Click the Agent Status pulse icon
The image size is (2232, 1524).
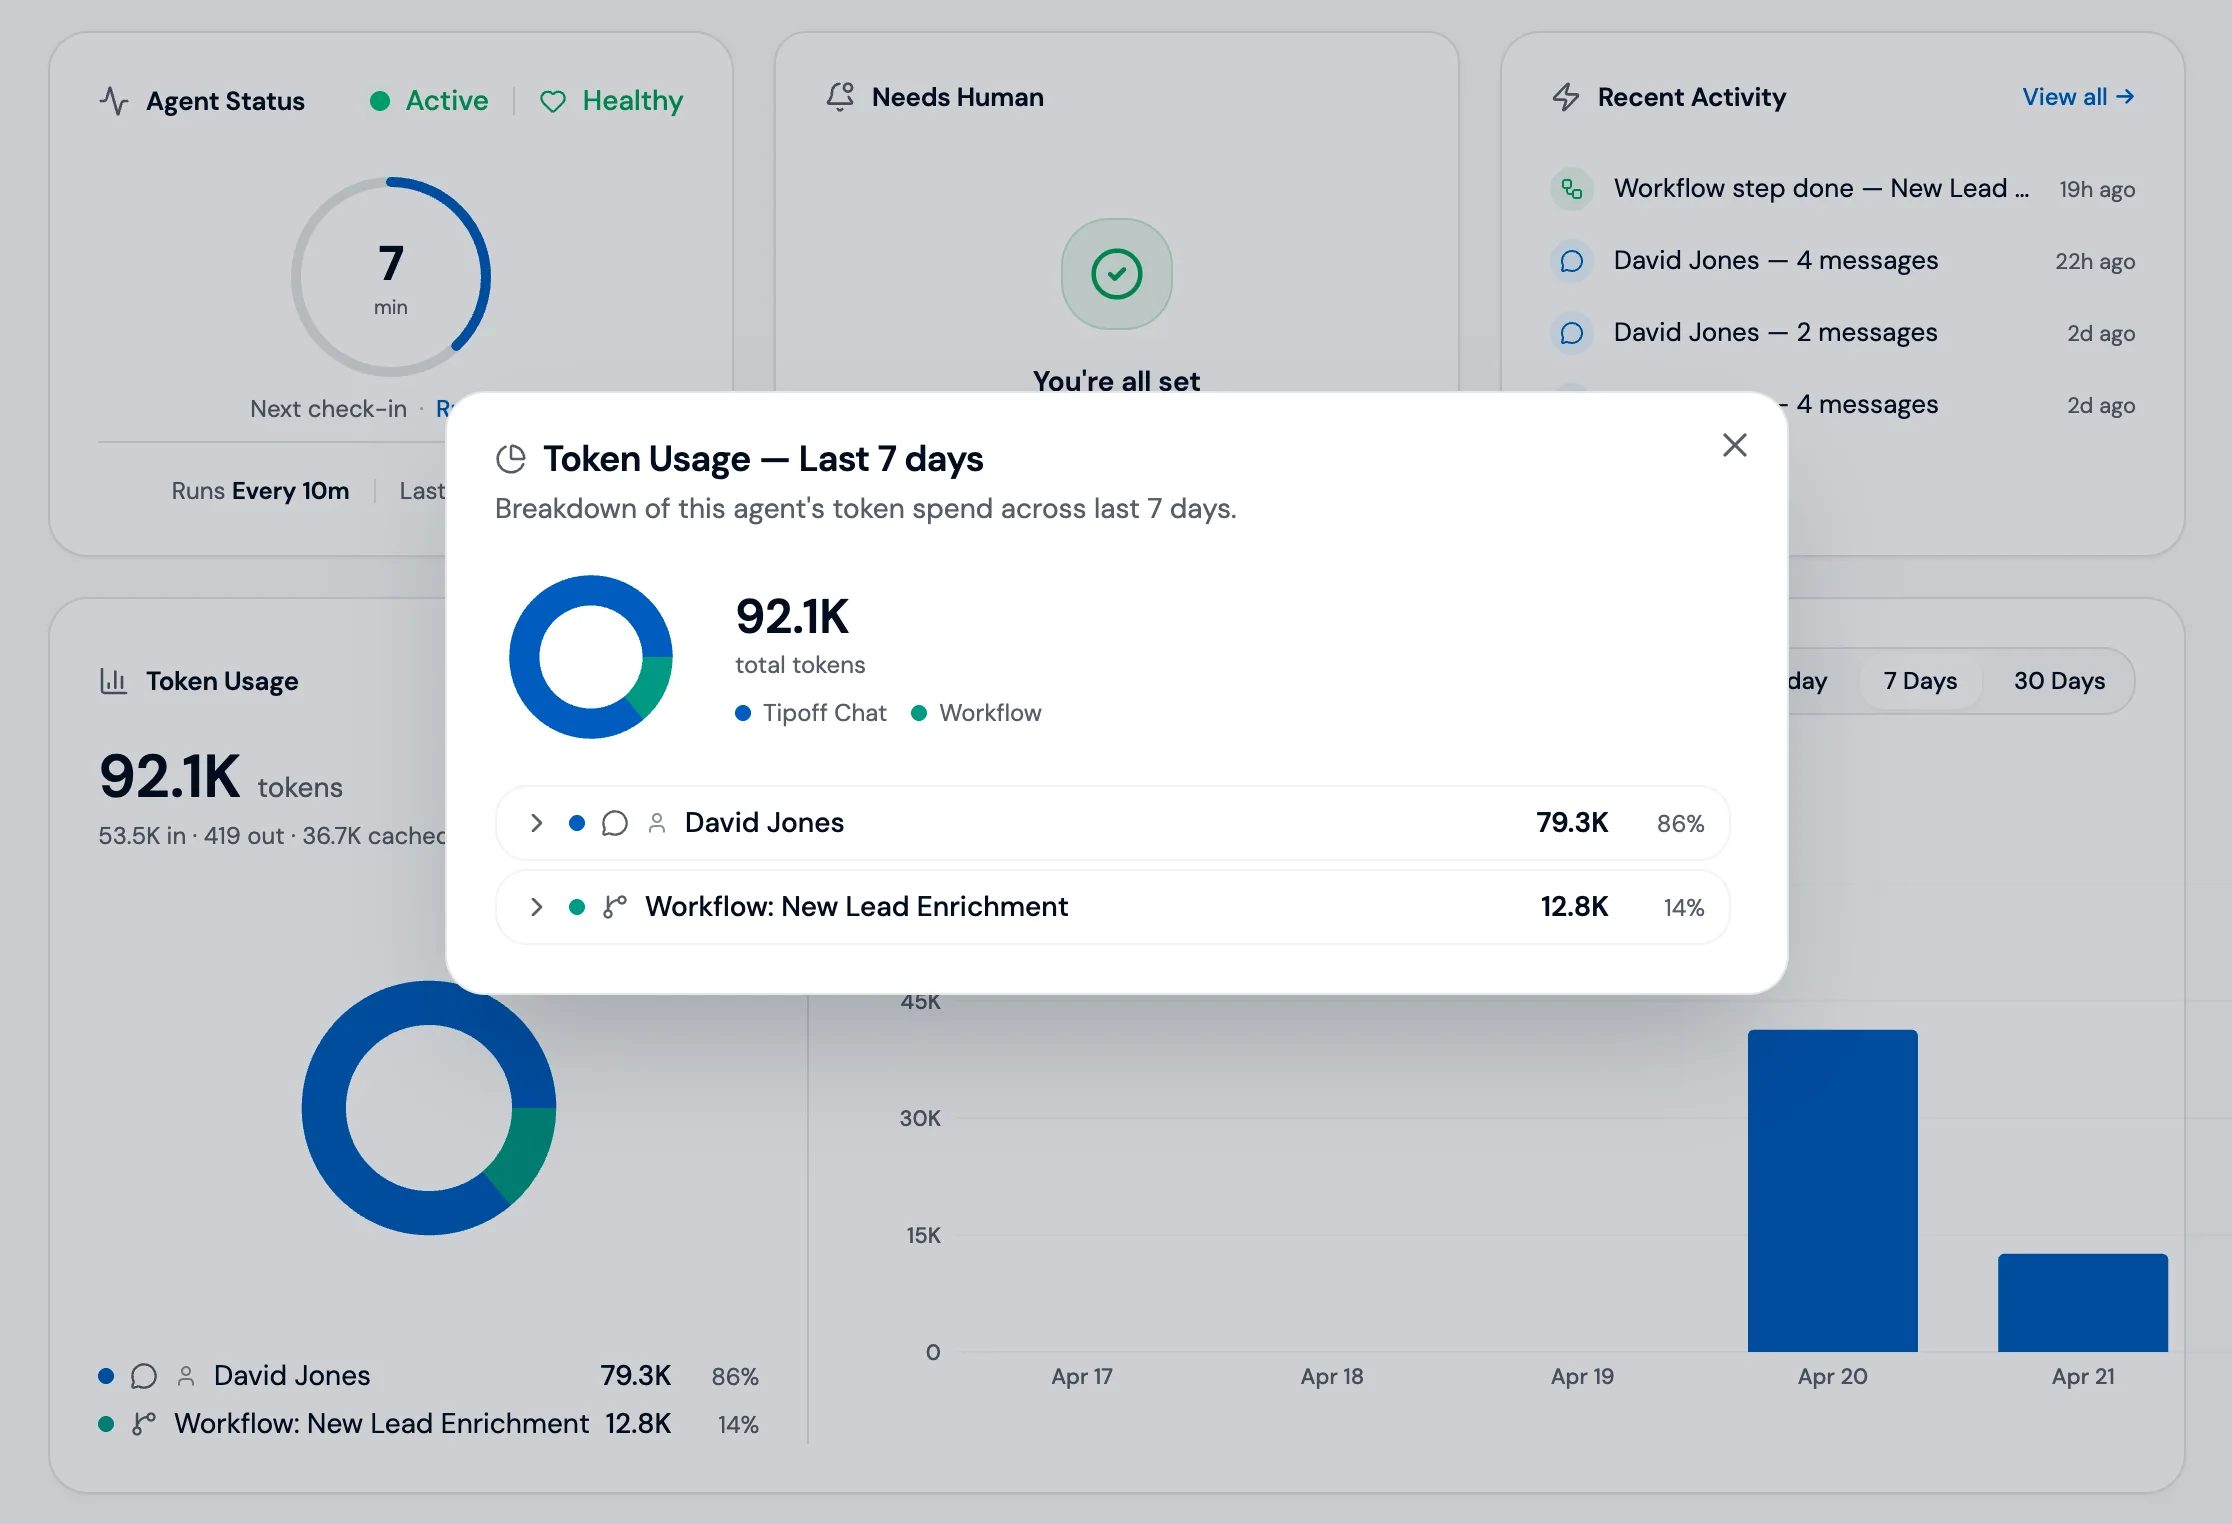tap(115, 100)
